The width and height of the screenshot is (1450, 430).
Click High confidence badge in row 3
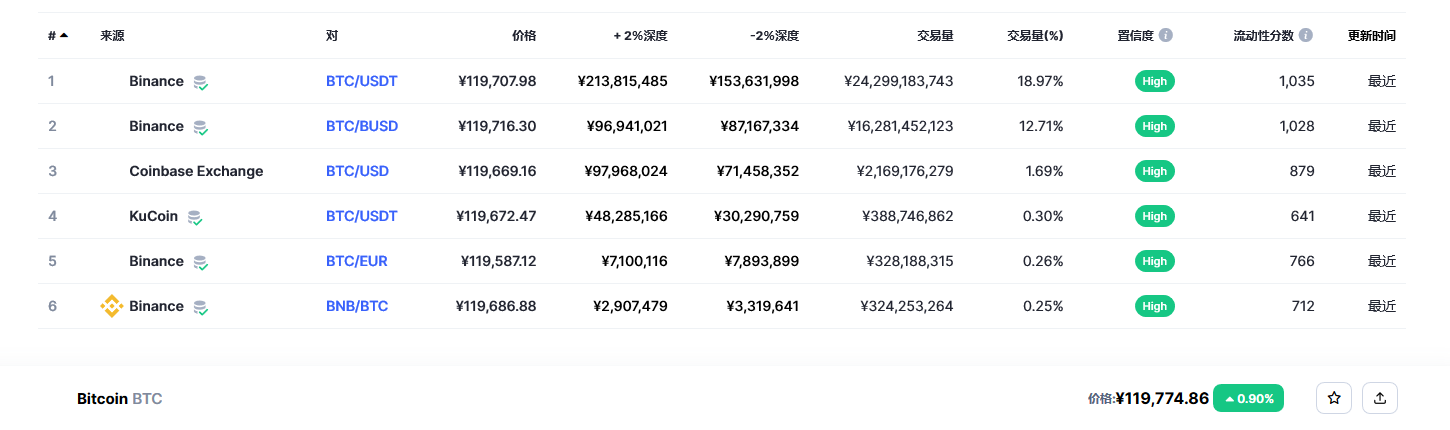click(x=1155, y=171)
